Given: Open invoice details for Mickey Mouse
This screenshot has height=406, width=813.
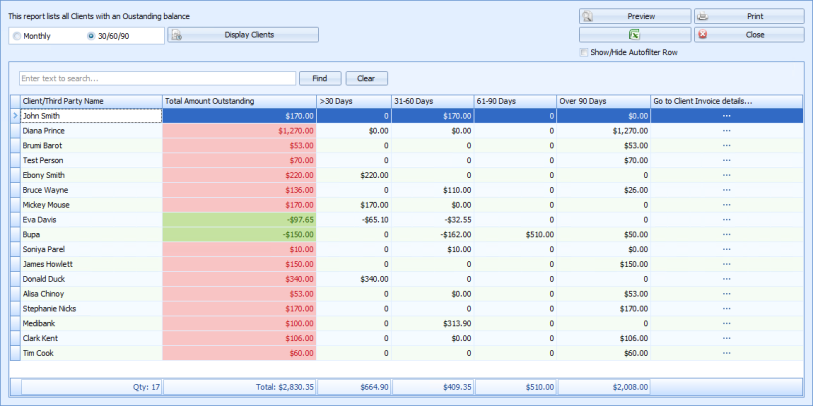Looking at the screenshot, I should pos(726,205).
